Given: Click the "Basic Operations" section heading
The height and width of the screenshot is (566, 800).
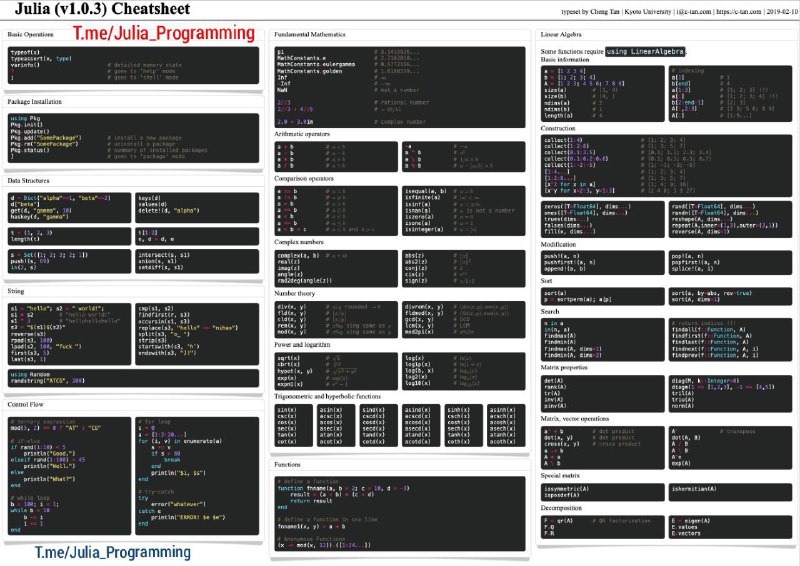Looking at the screenshot, I should click(30, 34).
